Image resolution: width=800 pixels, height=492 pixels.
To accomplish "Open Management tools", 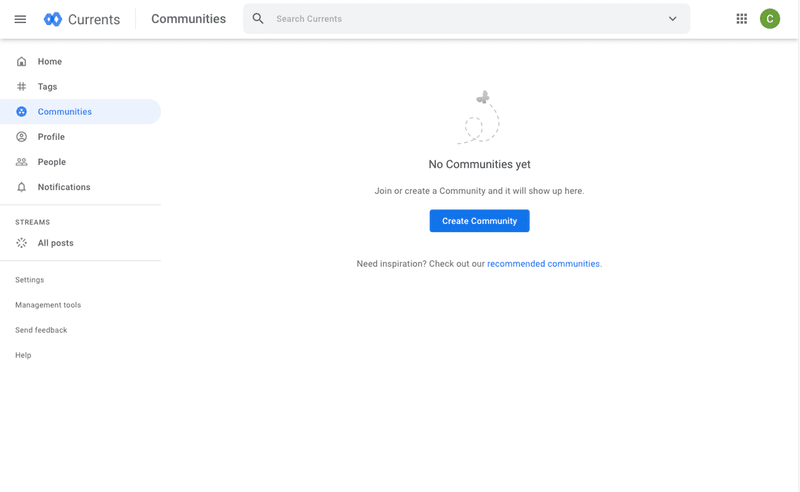I will tap(48, 305).
